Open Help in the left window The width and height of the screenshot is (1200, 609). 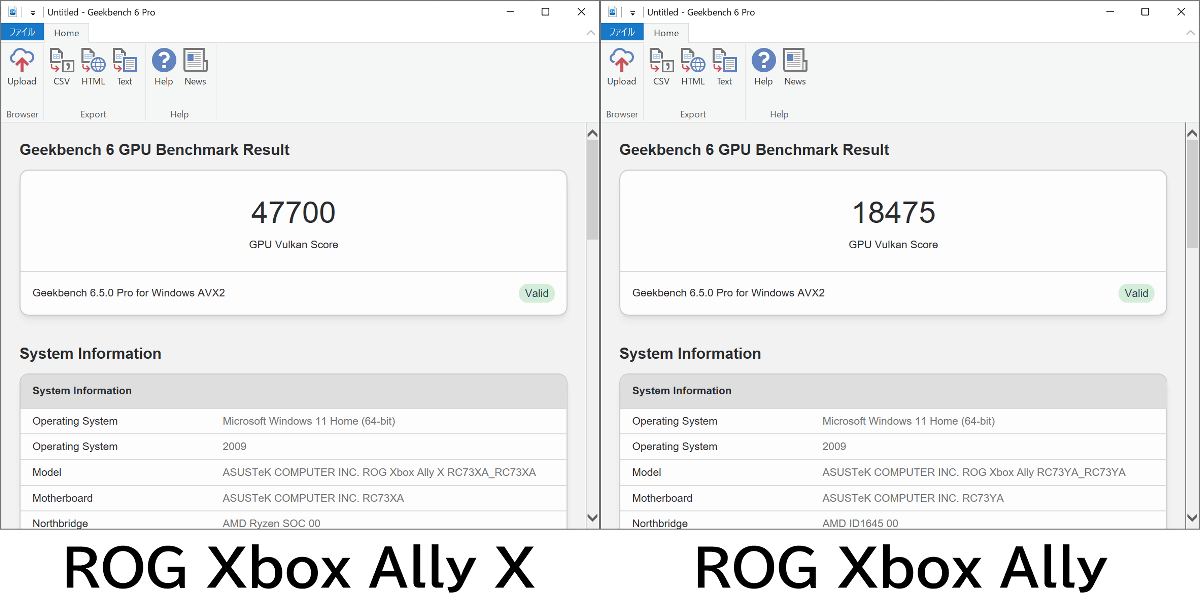164,67
